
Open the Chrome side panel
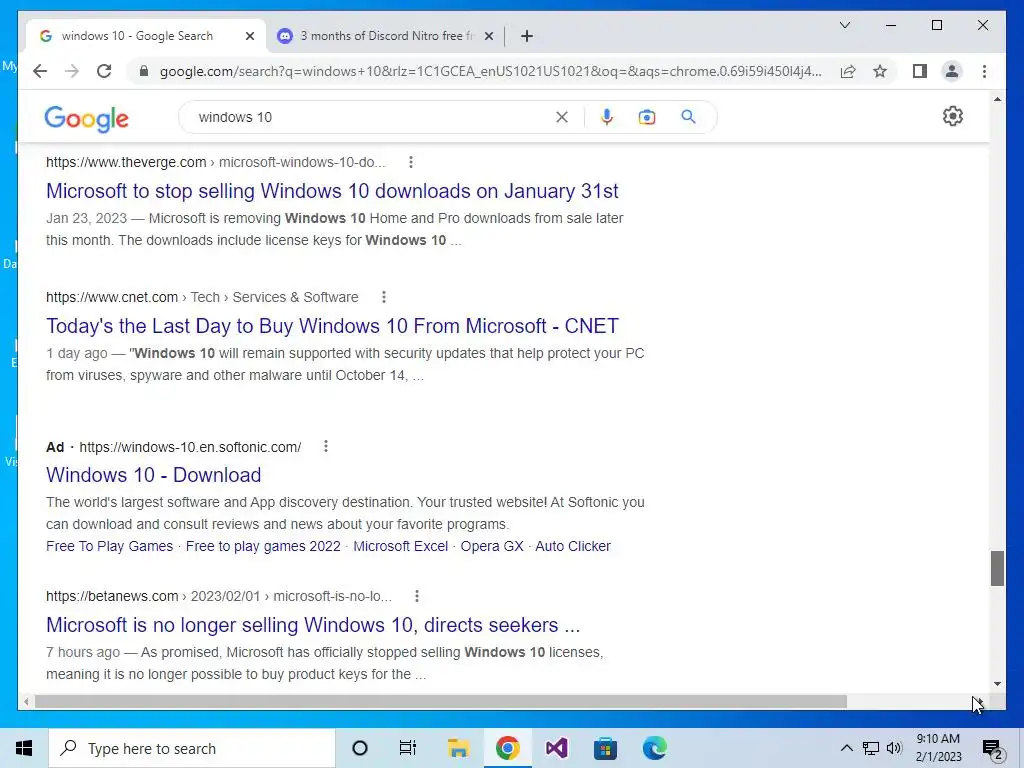(x=920, y=71)
